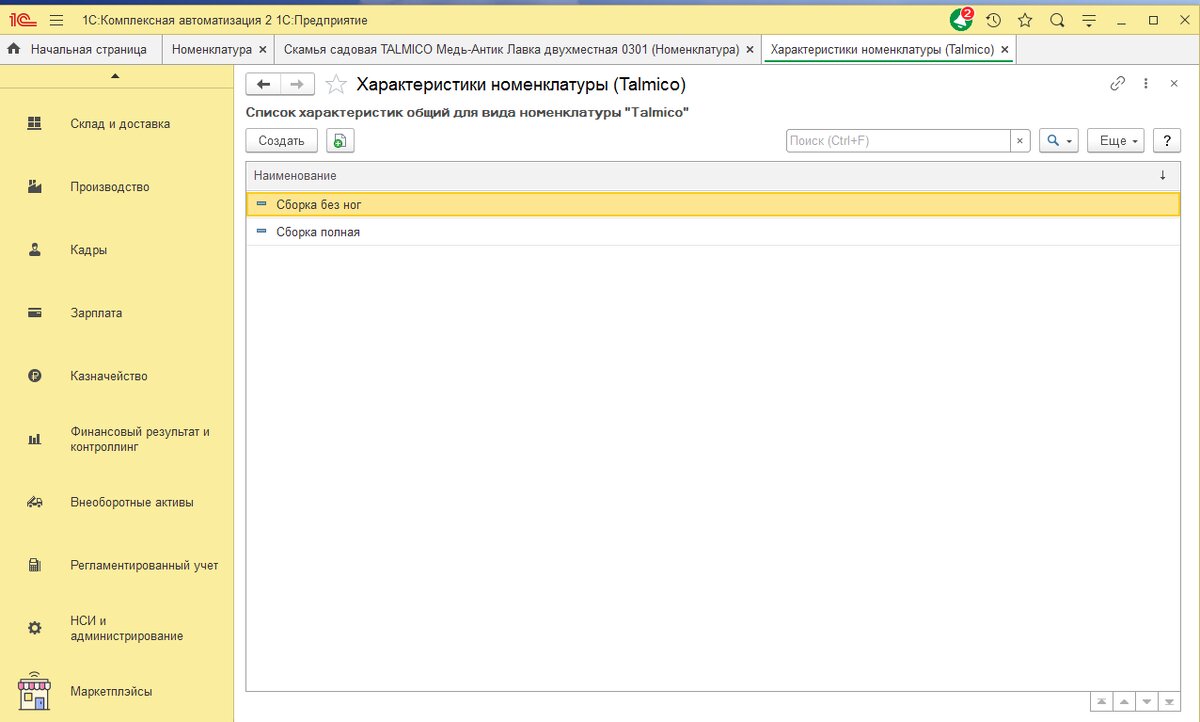Click Зарплата card icon
The width and height of the screenshot is (1200, 722).
click(35, 313)
